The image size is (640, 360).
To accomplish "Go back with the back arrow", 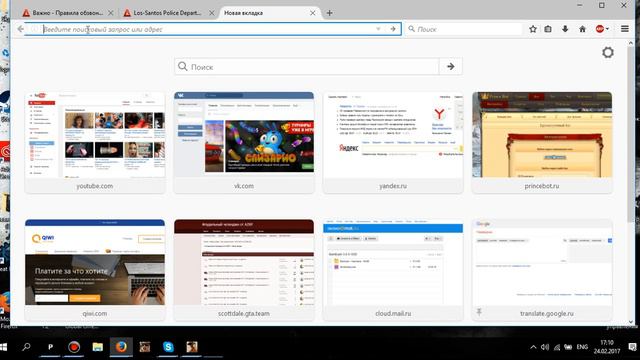I will [20, 29].
